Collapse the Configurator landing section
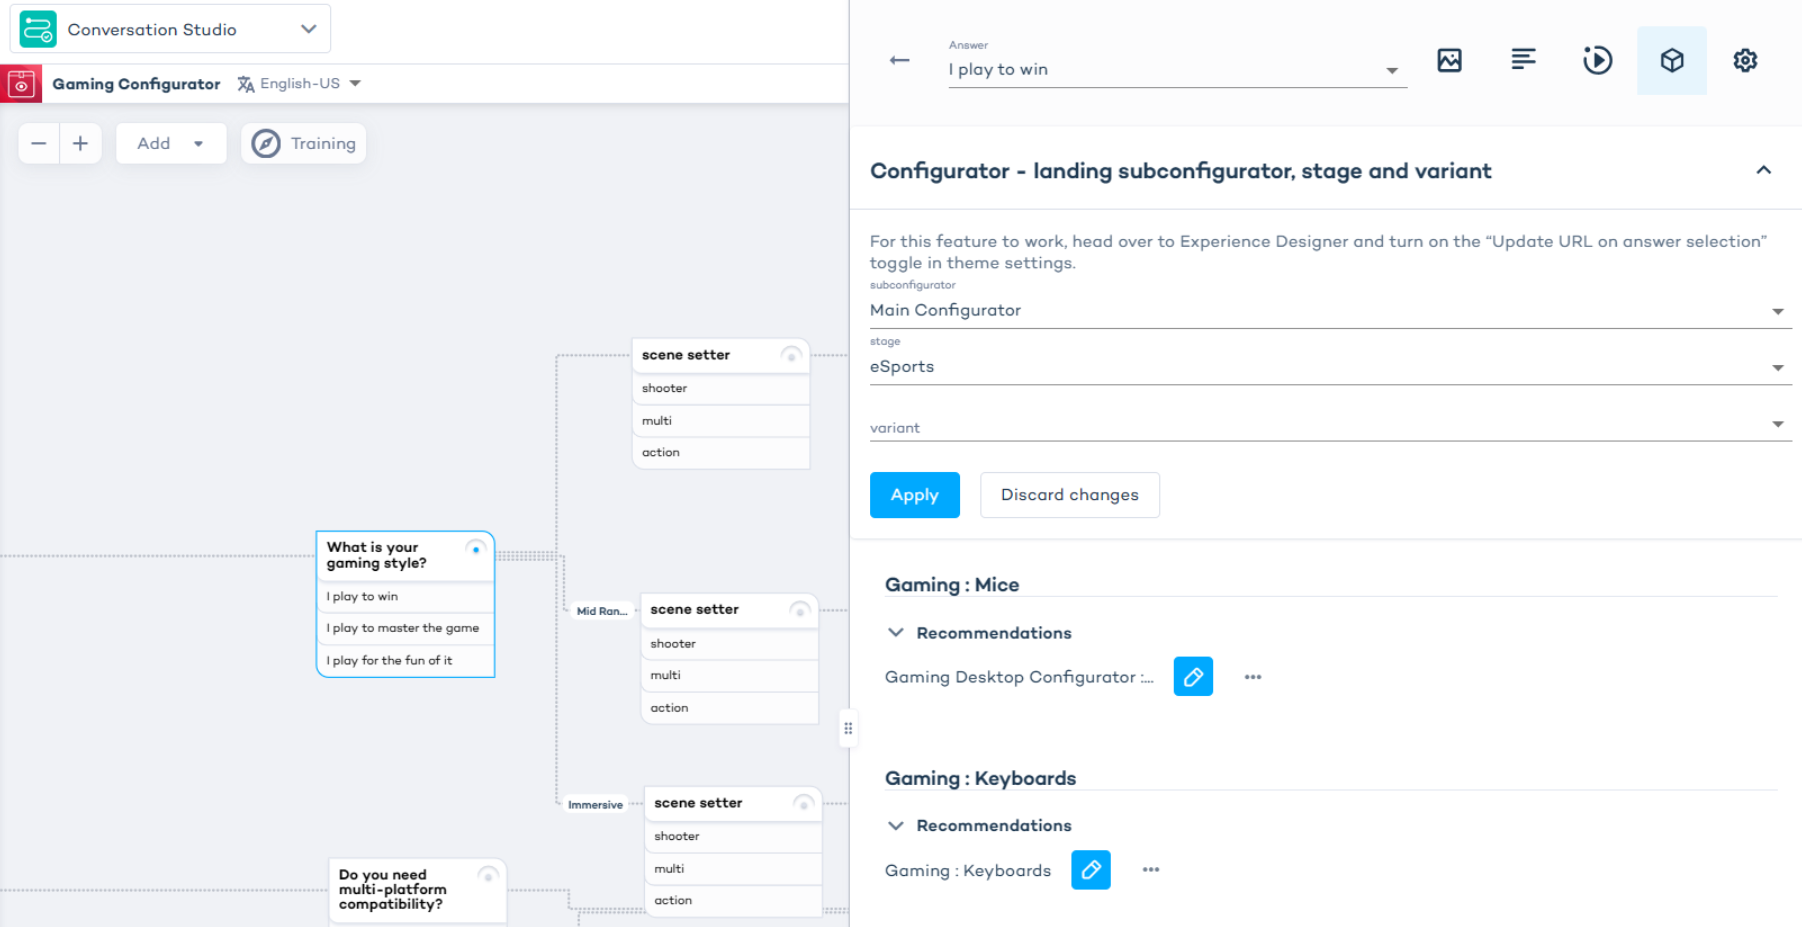The image size is (1802, 927). point(1764,170)
